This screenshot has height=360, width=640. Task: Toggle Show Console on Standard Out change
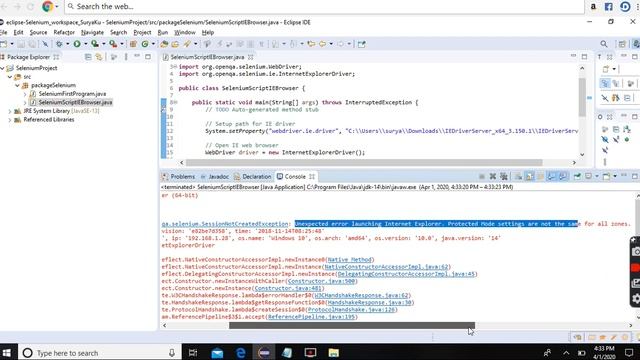pos(551,176)
